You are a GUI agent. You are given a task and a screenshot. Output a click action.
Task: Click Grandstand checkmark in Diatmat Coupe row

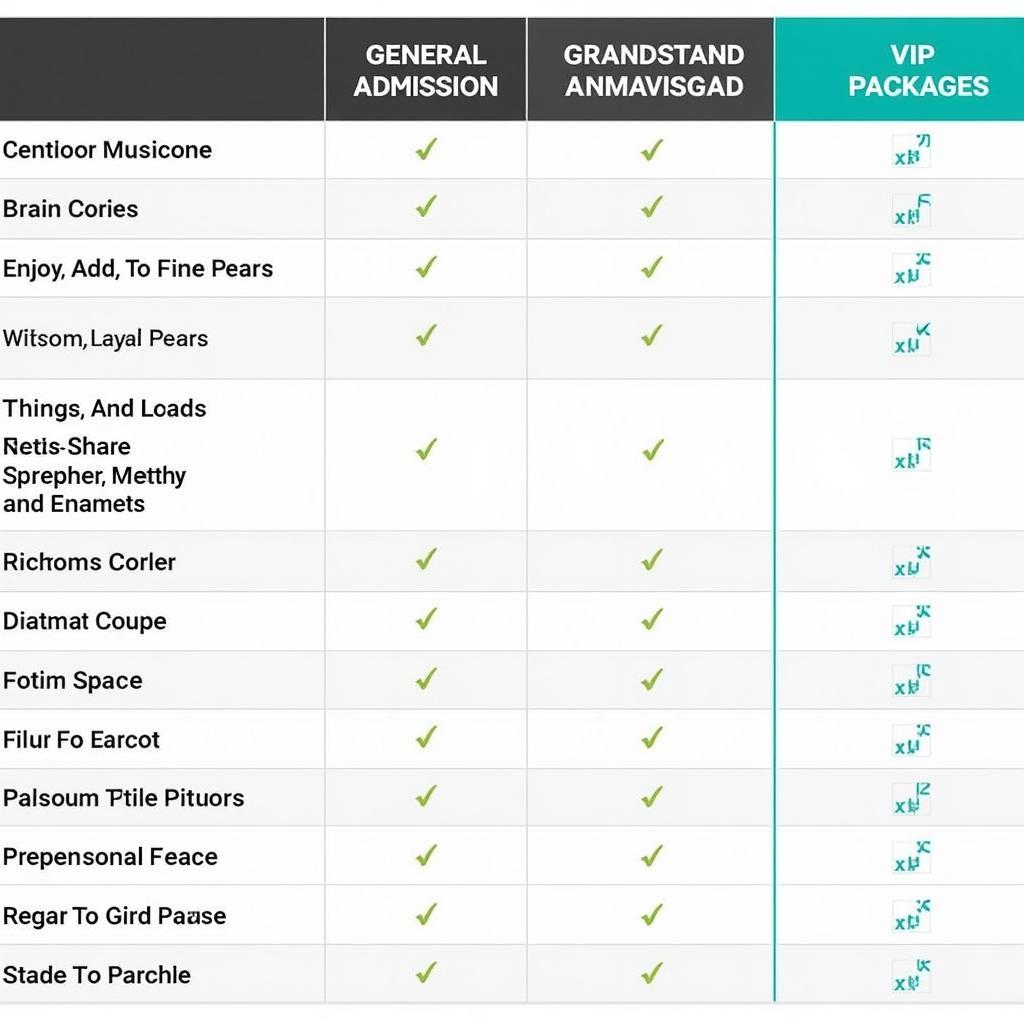(652, 620)
